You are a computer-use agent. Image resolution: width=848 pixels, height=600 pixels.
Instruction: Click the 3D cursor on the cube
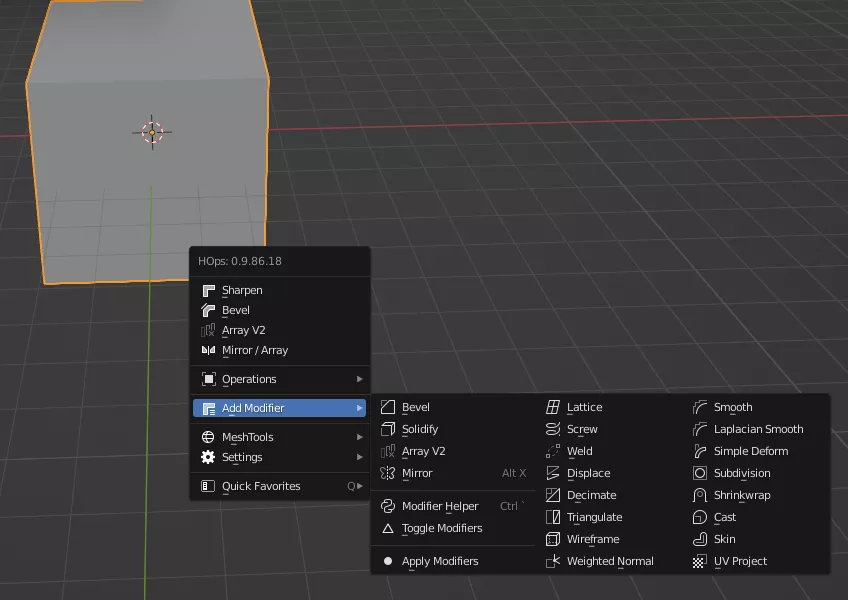tap(152, 132)
